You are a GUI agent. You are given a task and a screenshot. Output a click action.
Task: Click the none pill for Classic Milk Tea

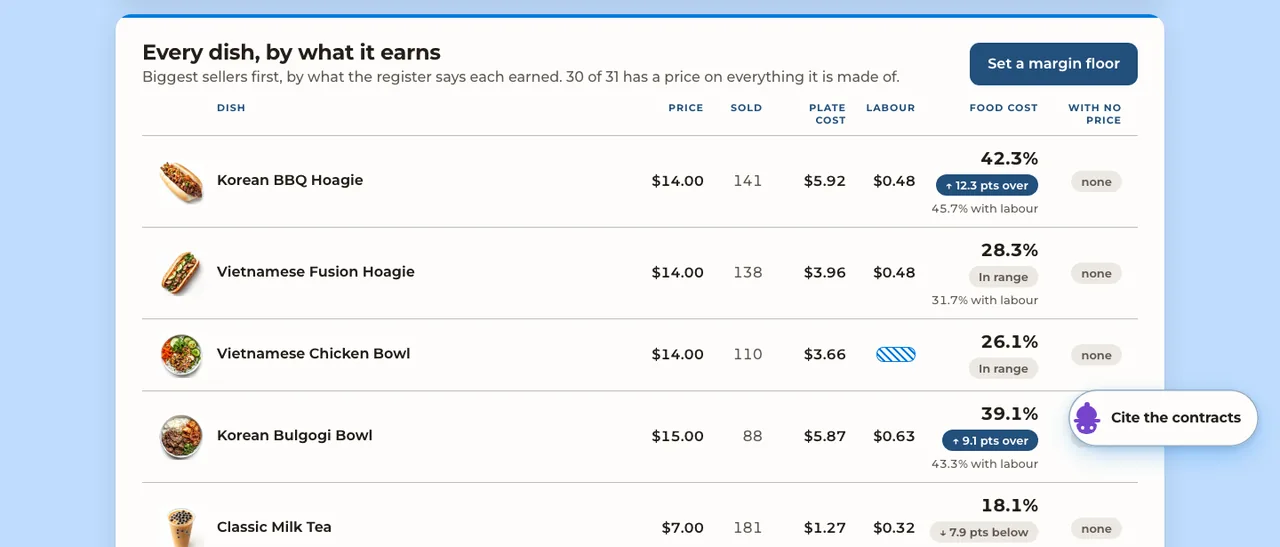[x=1096, y=529]
